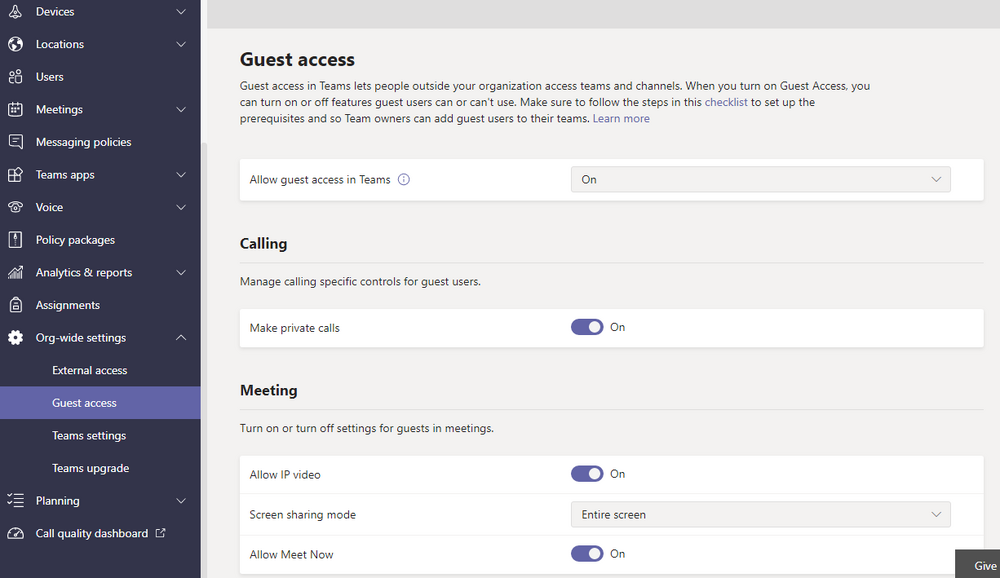Toggle Allow Meet Now off
Screen dimensions: 1000x578
click(x=587, y=554)
